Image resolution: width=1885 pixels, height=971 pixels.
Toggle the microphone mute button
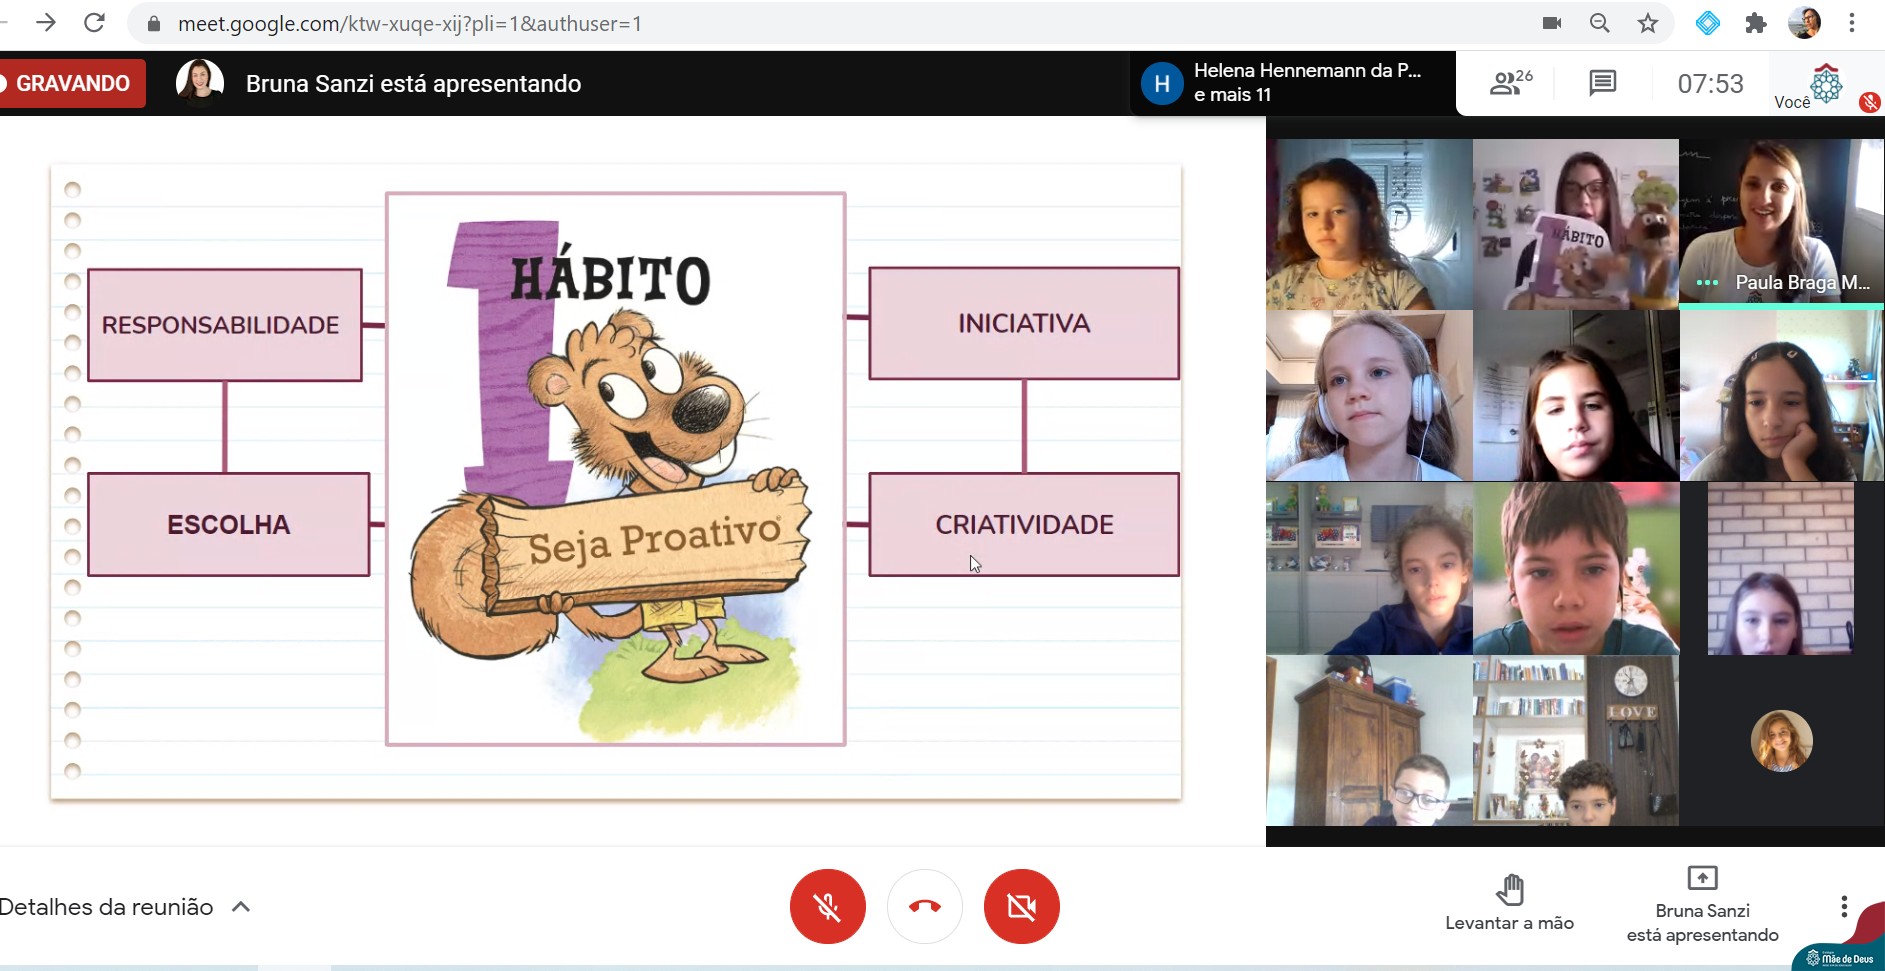click(x=827, y=906)
